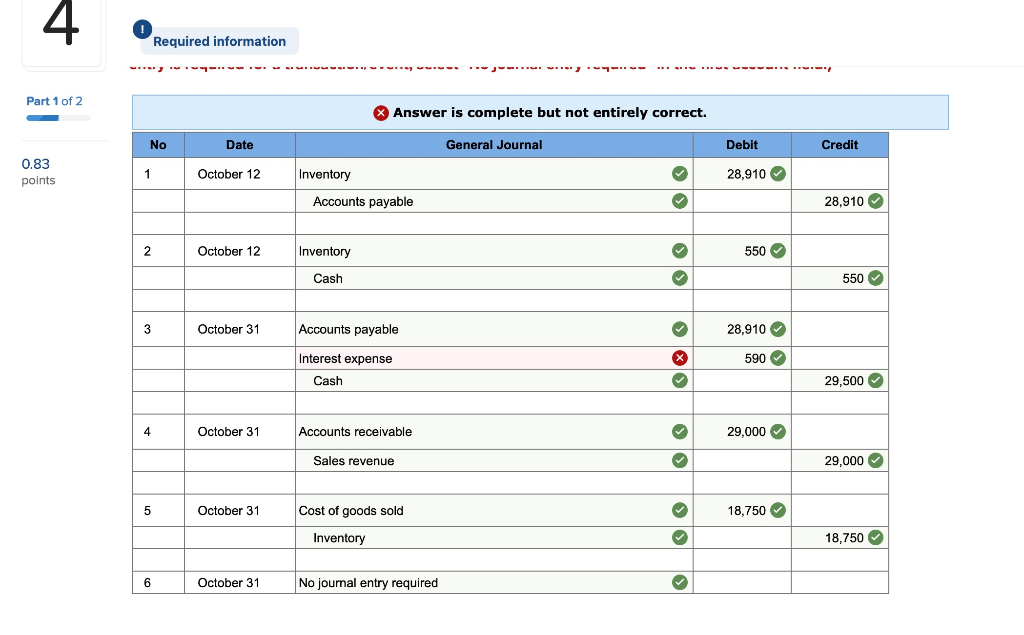Image resolution: width=1024 pixels, height=635 pixels.
Task: Select the Date cell for entry 3
Action: pos(239,329)
